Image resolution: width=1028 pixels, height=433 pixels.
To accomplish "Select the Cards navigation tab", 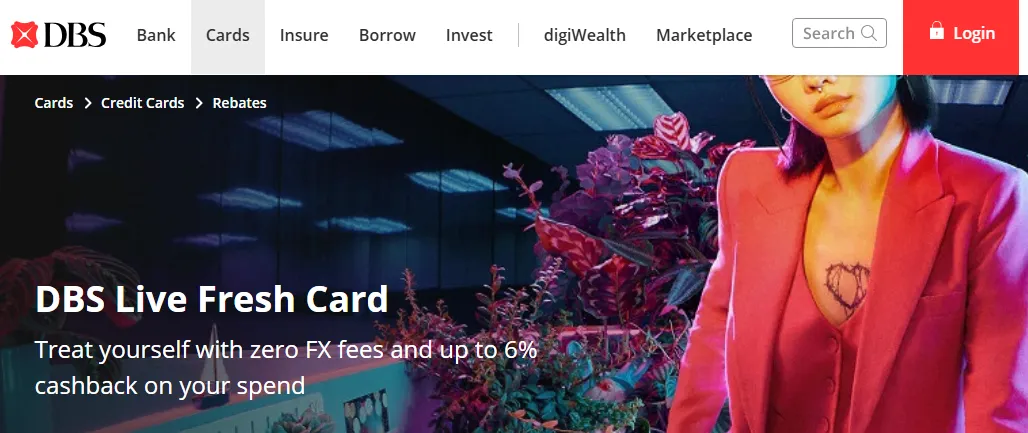I will pos(227,37).
